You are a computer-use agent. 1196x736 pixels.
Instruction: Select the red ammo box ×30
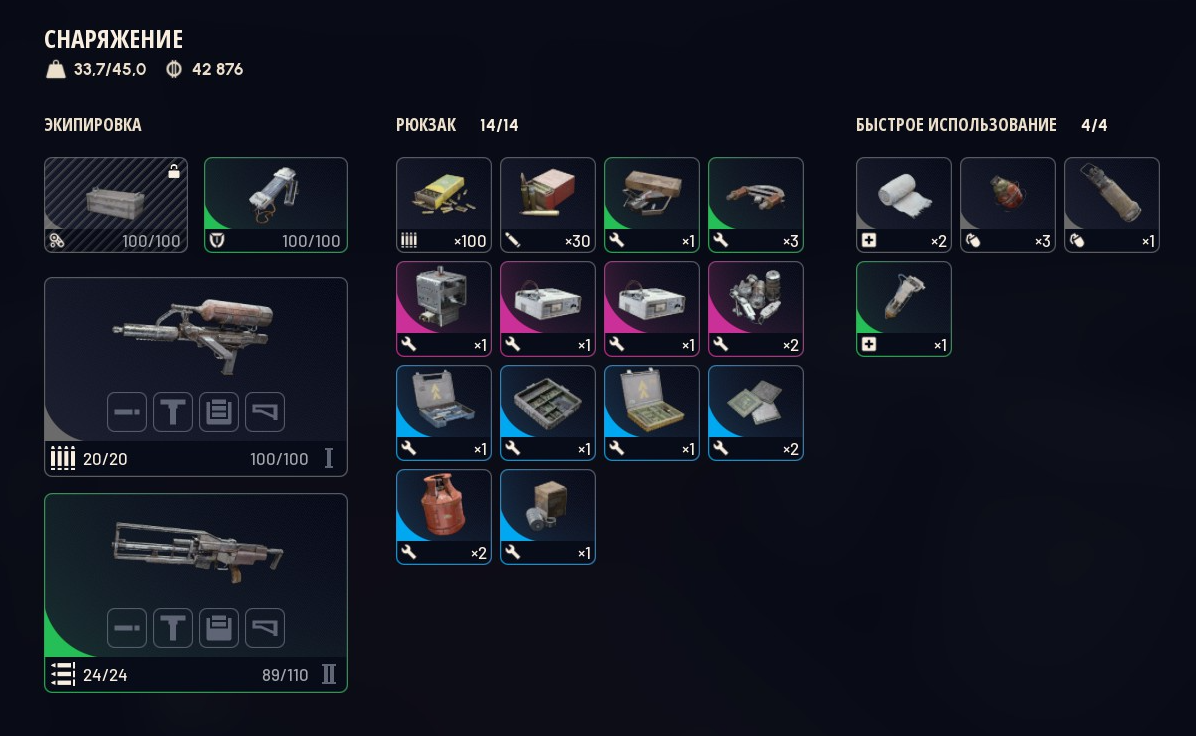(x=548, y=205)
